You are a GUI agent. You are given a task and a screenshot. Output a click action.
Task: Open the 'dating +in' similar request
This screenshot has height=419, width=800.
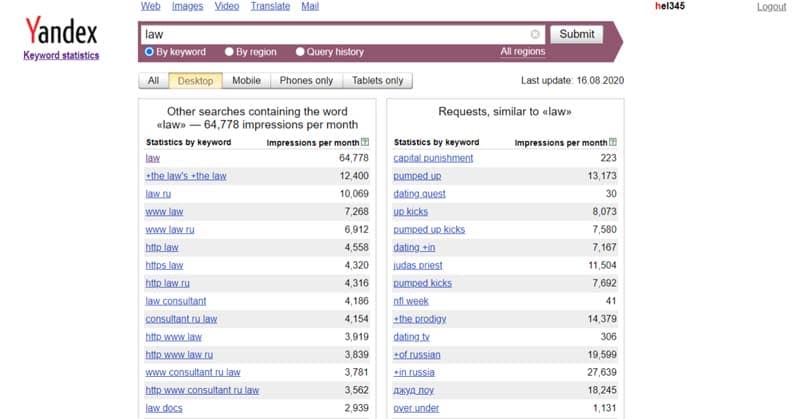click(414, 248)
